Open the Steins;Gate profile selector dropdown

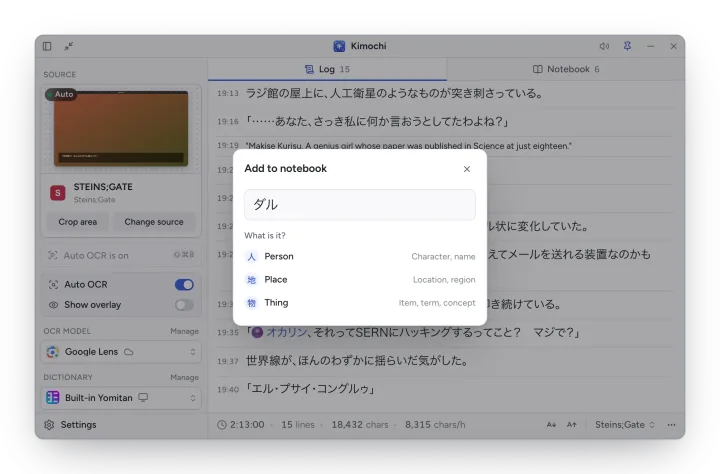624,425
